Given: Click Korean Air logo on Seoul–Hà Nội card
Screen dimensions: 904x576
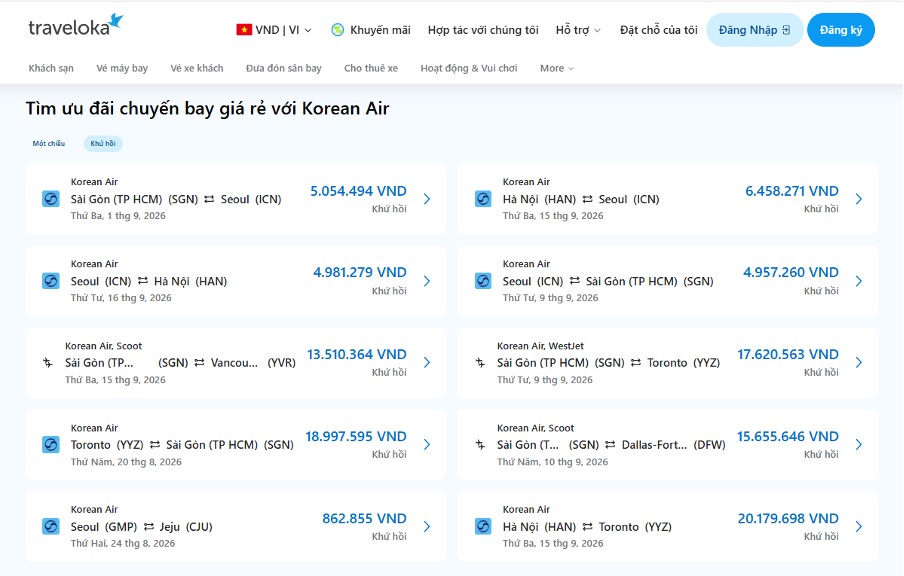Looking at the screenshot, I should pos(51,281).
